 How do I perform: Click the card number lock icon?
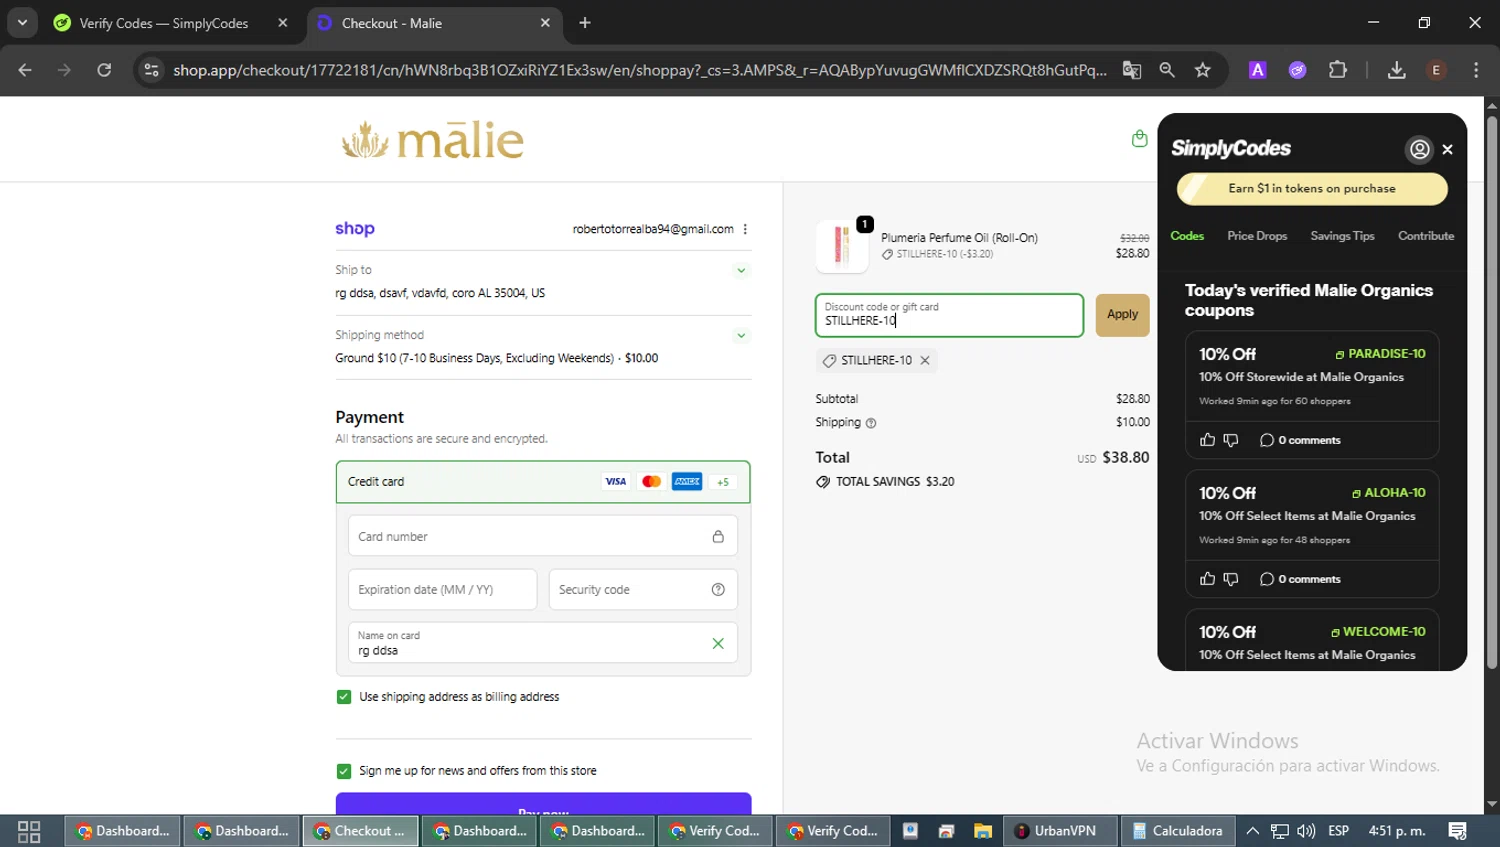click(x=718, y=537)
